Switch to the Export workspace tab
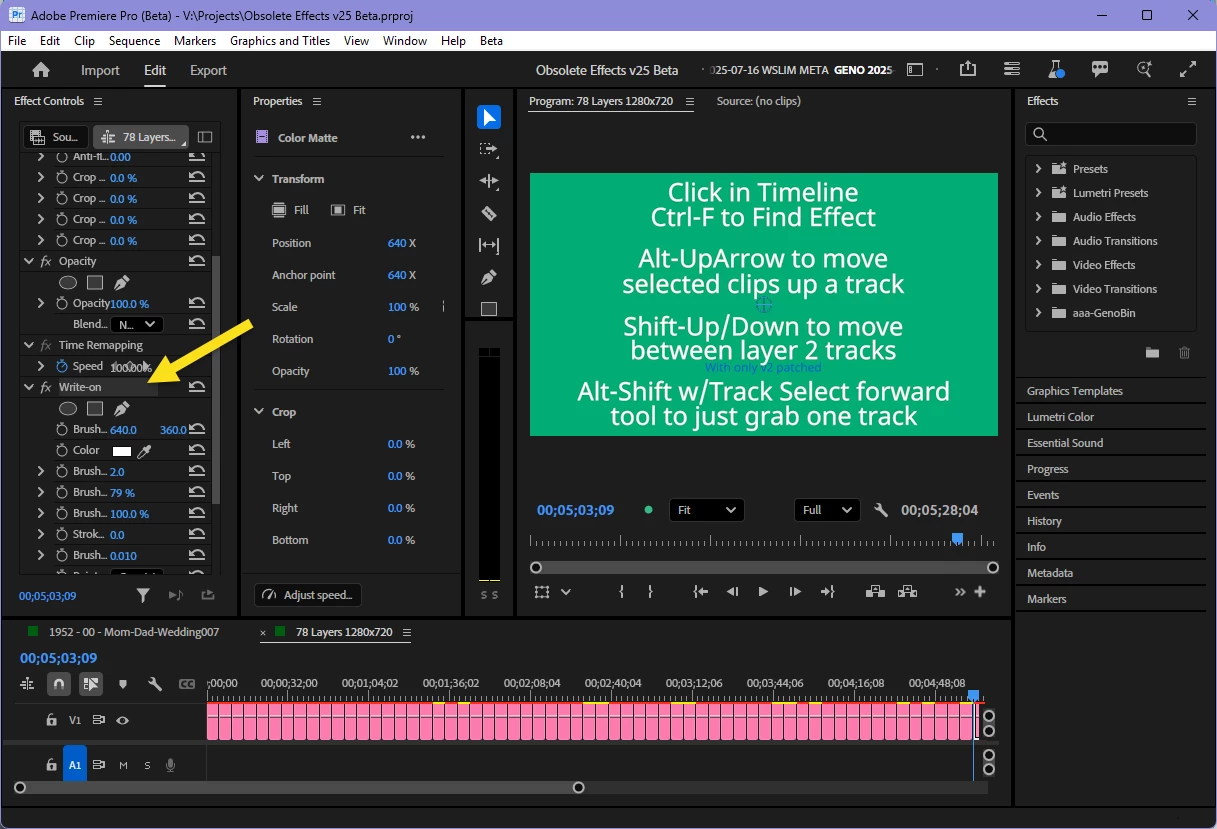 pyautogui.click(x=208, y=70)
